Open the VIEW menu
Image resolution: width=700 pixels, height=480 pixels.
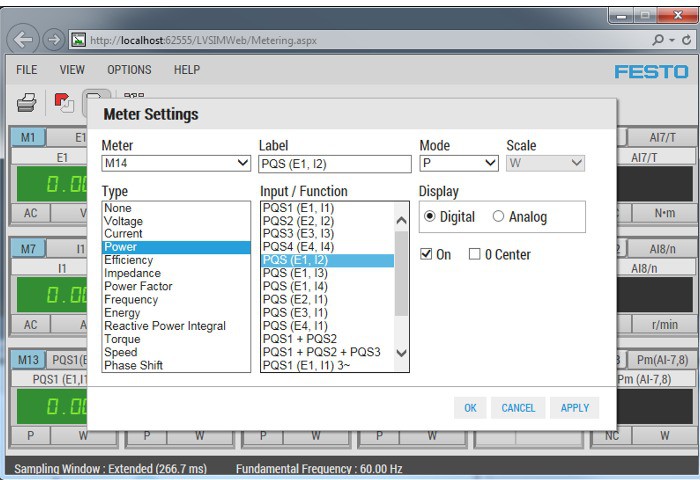point(72,70)
